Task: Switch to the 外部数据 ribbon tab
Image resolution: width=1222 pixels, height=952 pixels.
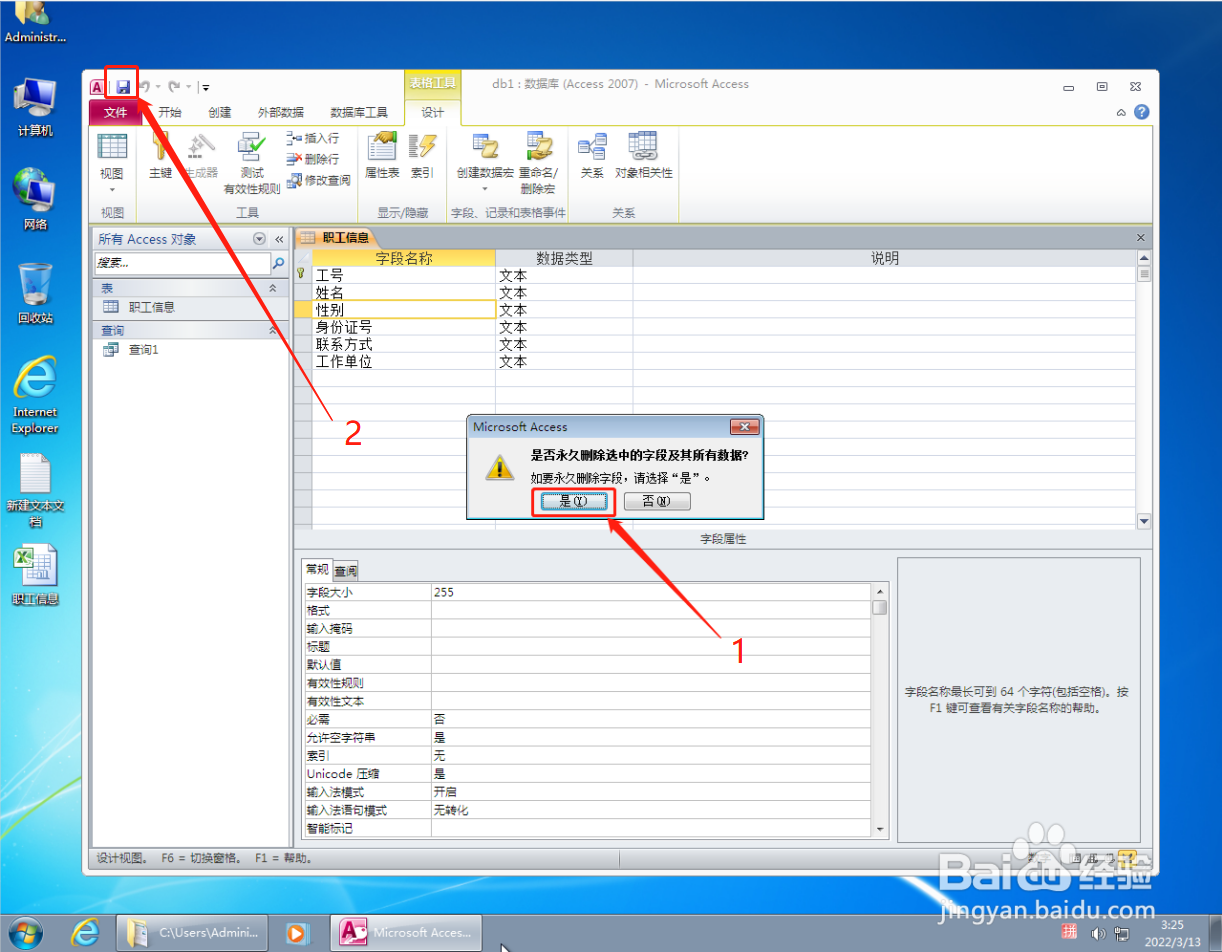Action: click(281, 112)
